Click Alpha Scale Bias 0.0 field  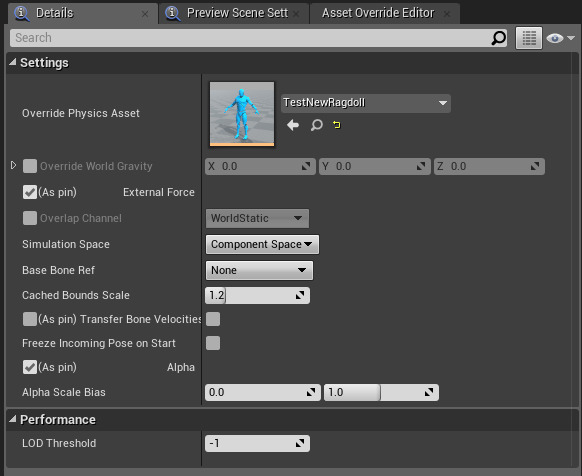pyautogui.click(x=263, y=392)
